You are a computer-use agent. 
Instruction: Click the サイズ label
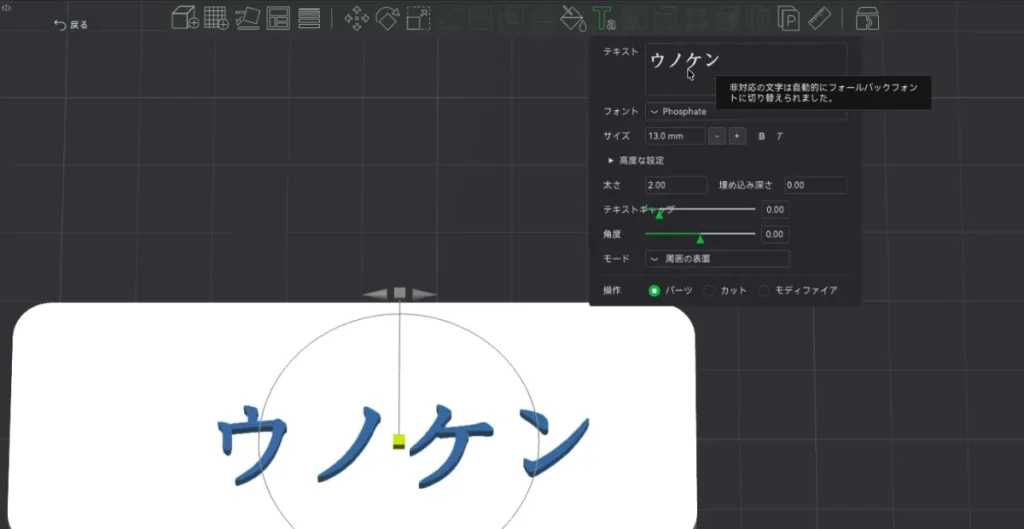[616, 136]
